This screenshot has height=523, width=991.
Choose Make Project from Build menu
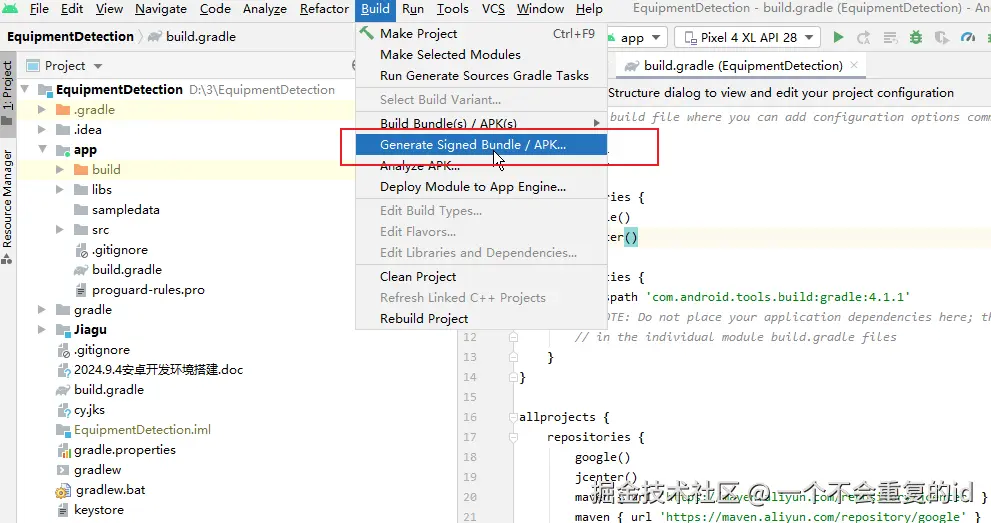click(481, 33)
